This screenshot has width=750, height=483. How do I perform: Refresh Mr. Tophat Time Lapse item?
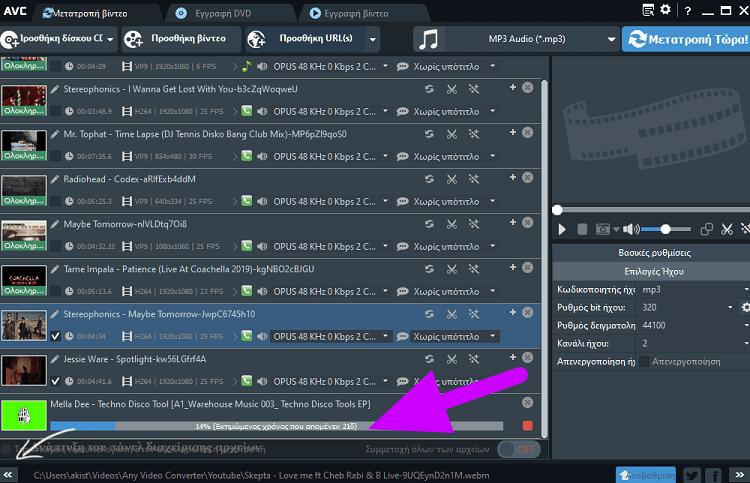coord(429,134)
